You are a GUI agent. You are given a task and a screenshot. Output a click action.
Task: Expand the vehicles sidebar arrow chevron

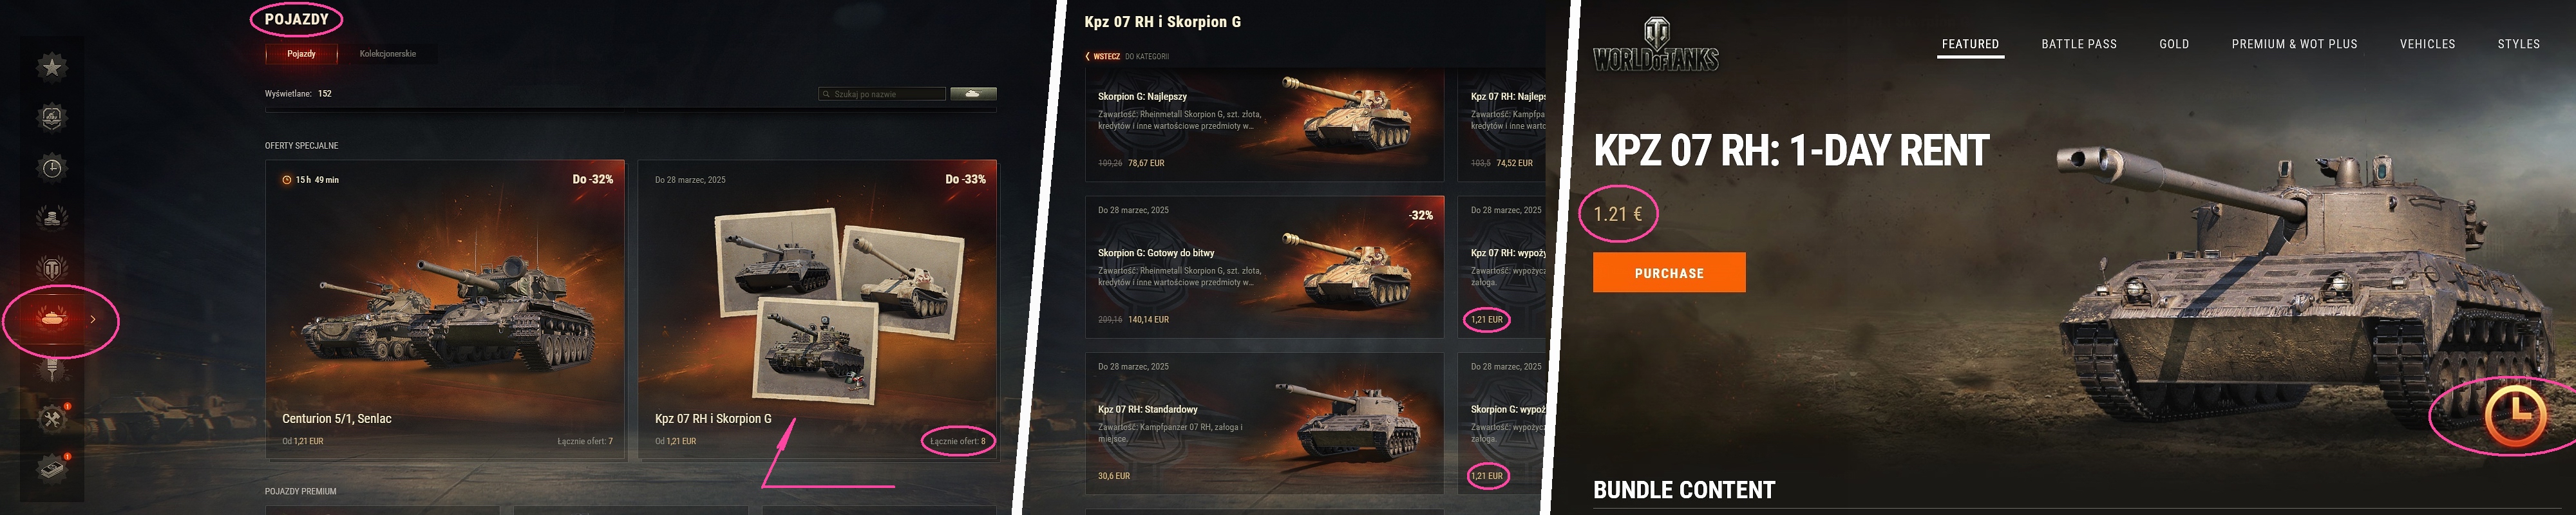point(93,319)
